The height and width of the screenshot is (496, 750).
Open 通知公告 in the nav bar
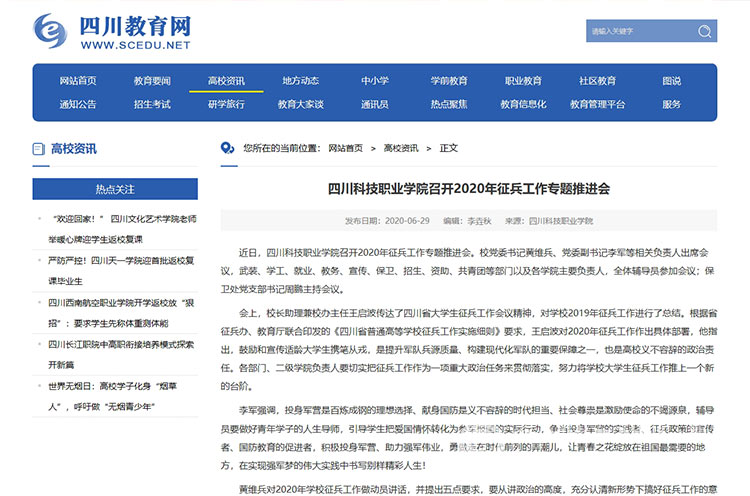coord(78,104)
